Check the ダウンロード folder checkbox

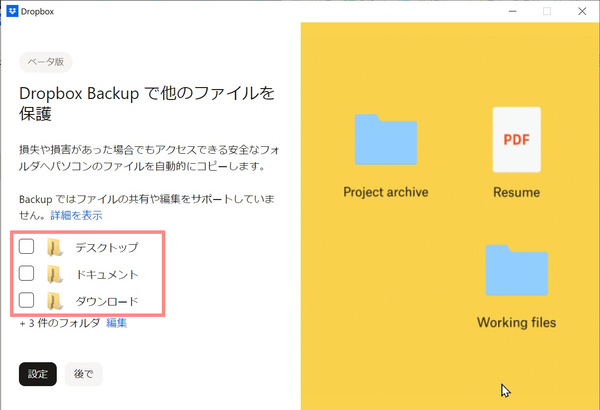click(x=26, y=300)
